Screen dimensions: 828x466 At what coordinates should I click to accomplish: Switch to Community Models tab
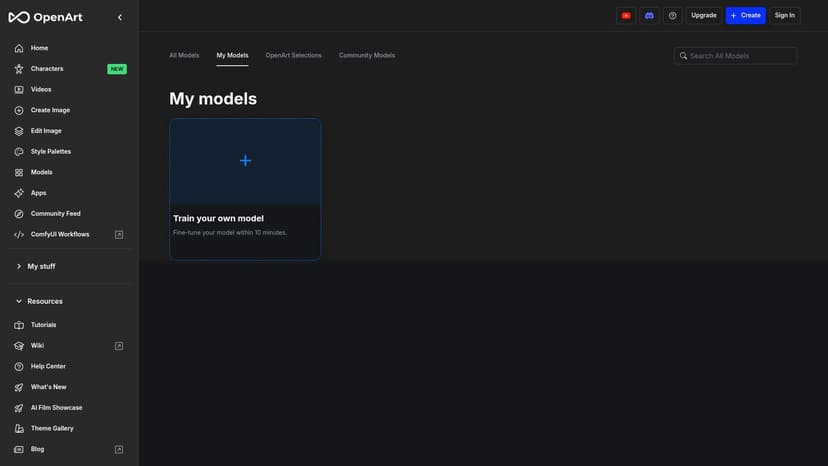[x=366, y=55]
